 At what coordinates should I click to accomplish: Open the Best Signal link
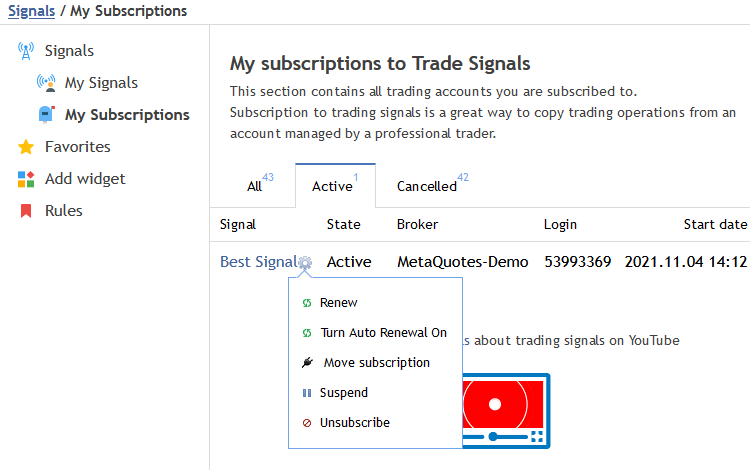point(258,262)
